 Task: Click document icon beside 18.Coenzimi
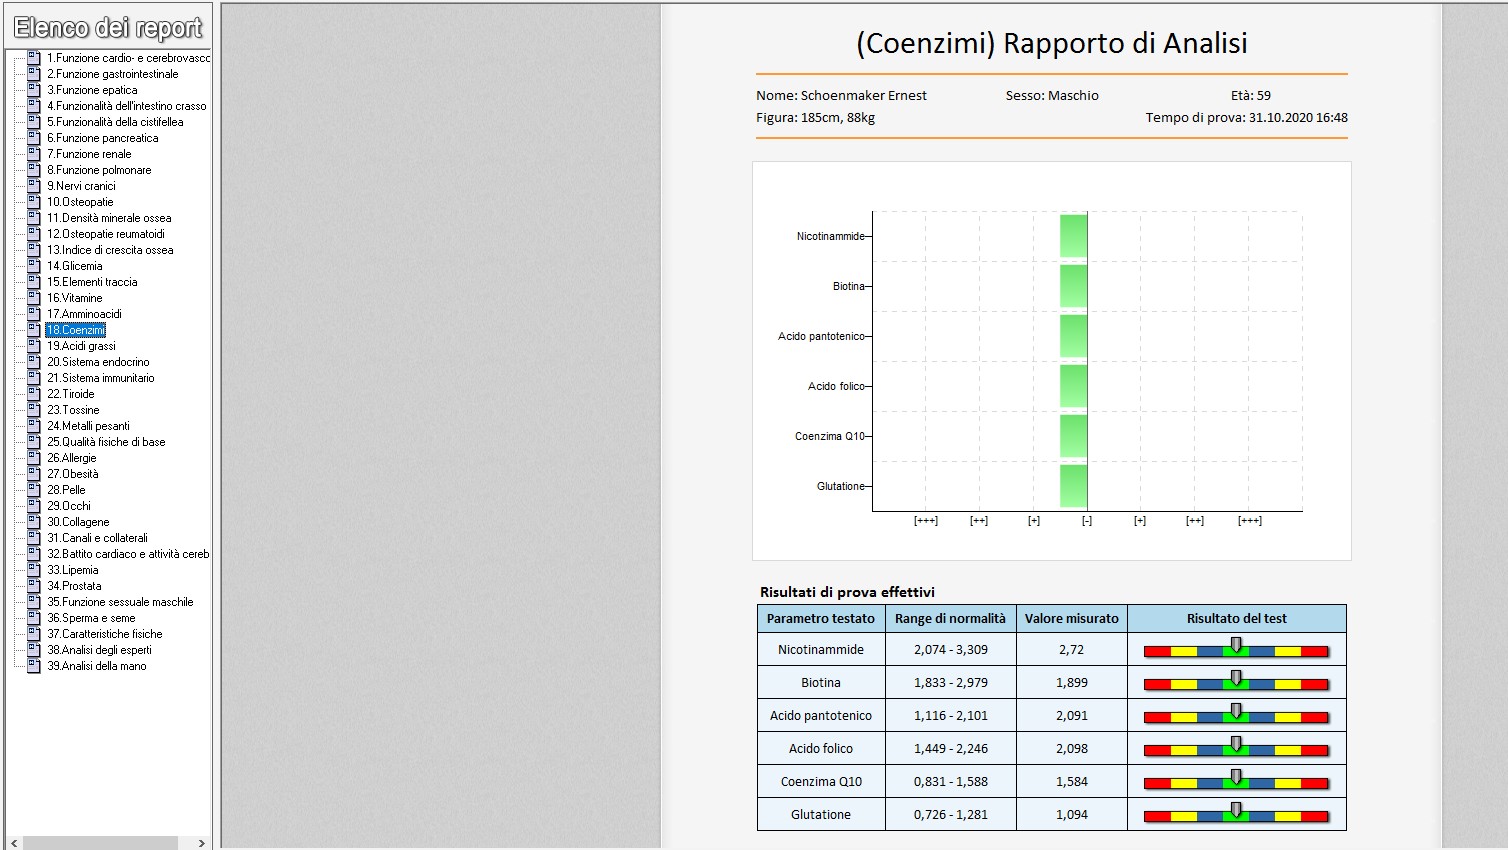(x=34, y=330)
